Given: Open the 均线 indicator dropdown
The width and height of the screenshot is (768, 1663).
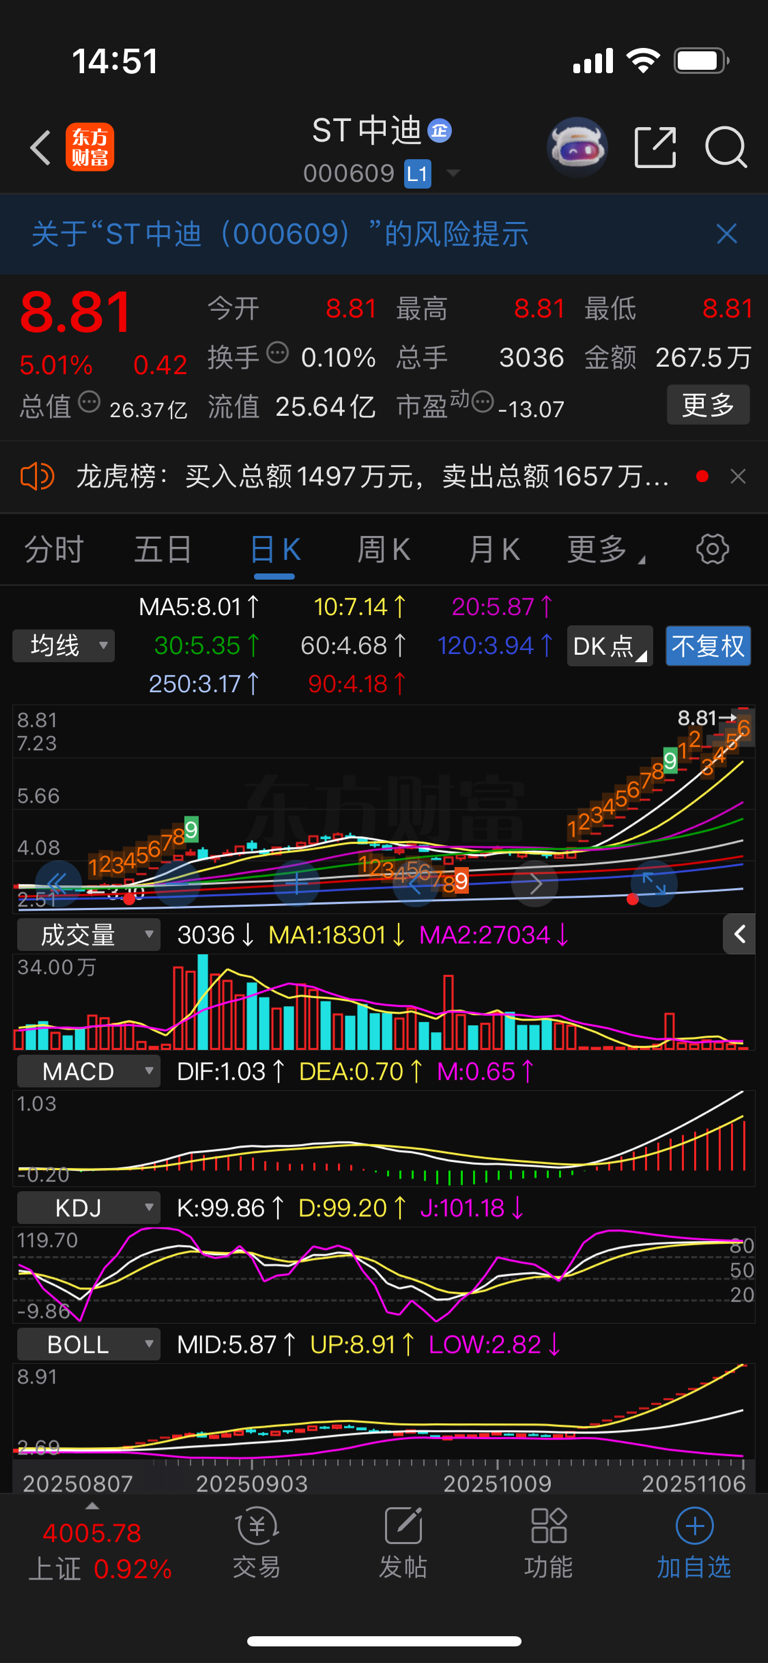Looking at the screenshot, I should pyautogui.click(x=64, y=646).
